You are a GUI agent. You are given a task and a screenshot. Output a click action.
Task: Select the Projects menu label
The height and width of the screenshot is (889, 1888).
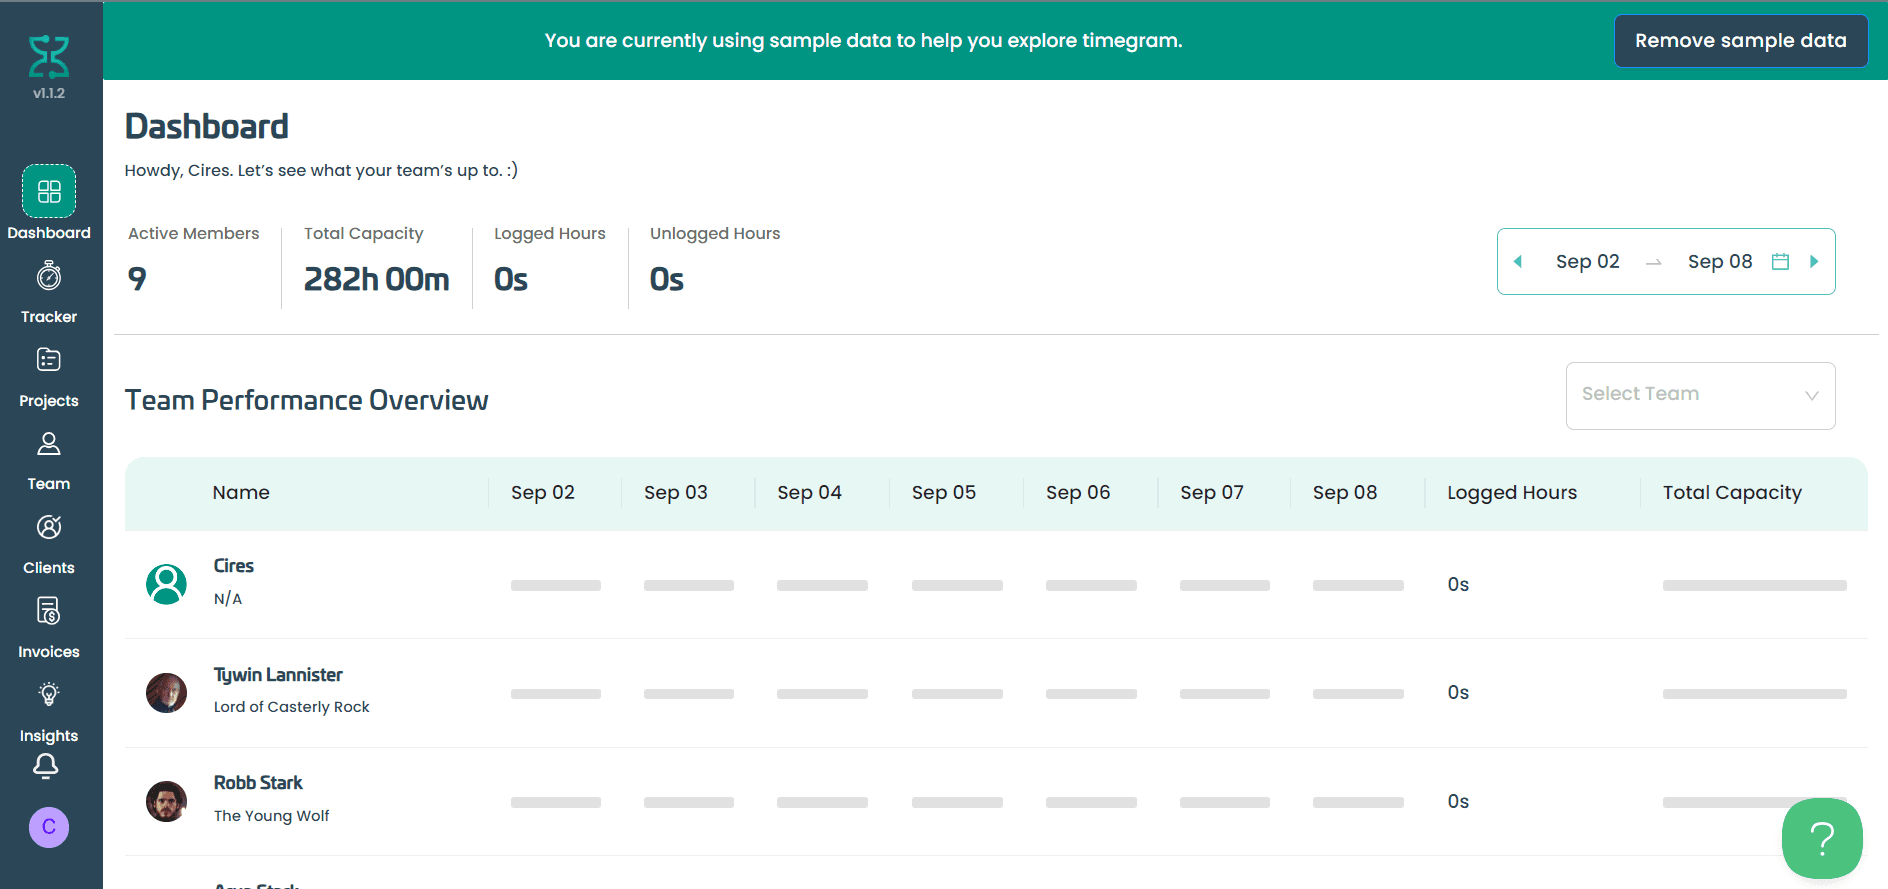click(x=49, y=401)
